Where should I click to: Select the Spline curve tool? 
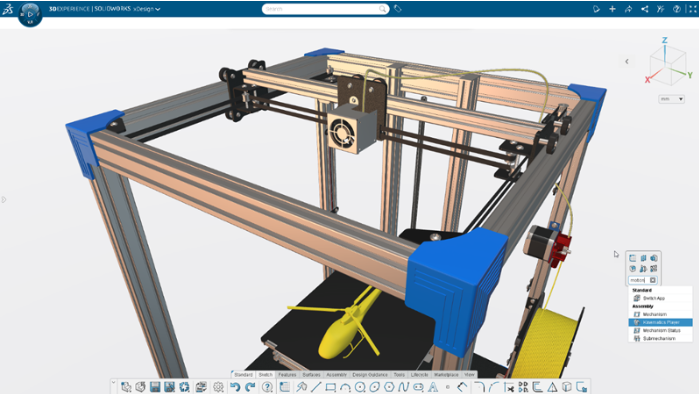[403, 387]
